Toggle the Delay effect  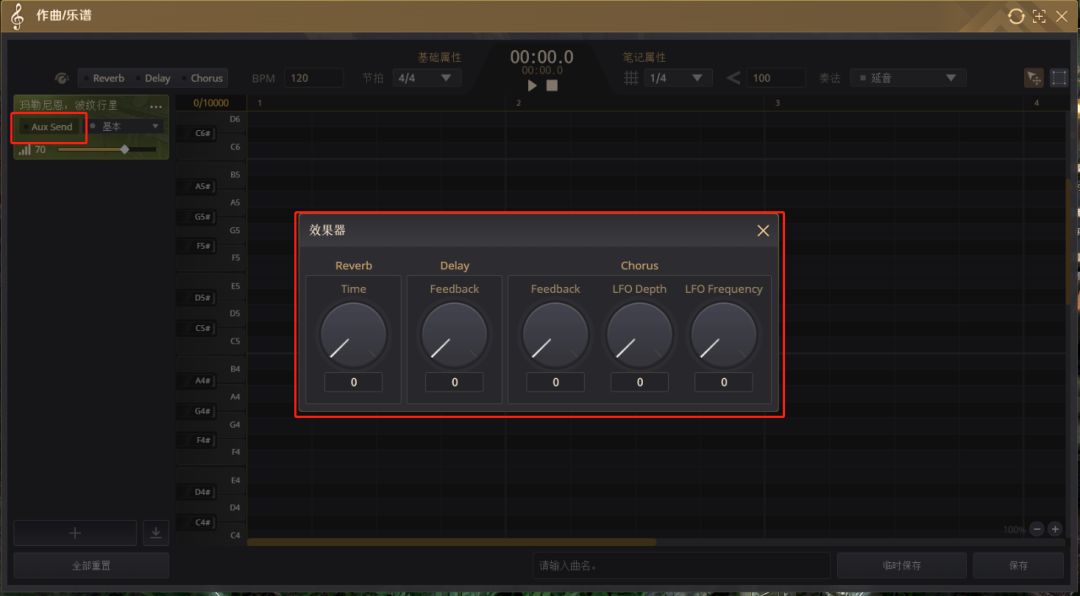154,78
